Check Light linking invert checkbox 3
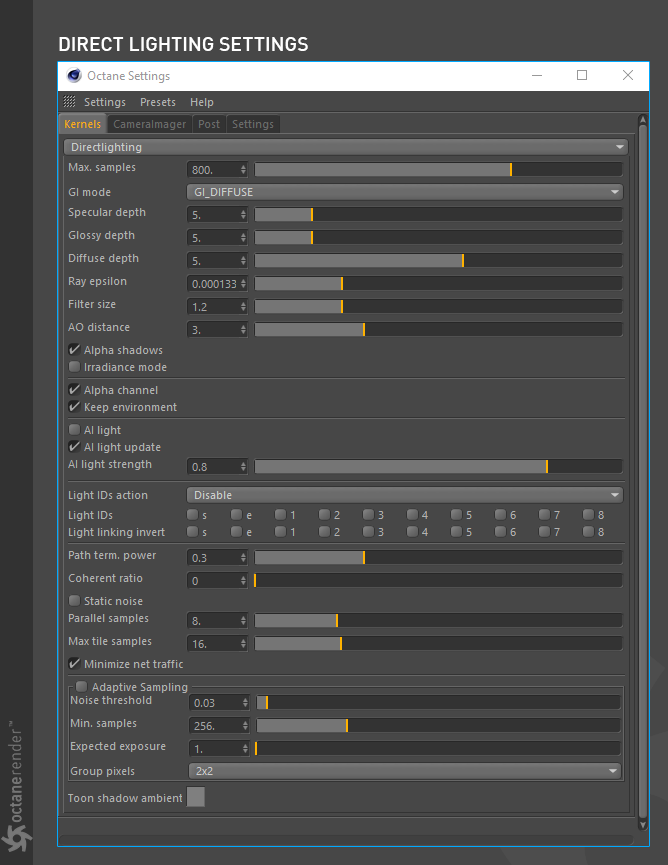668x865 pixels. tap(368, 532)
